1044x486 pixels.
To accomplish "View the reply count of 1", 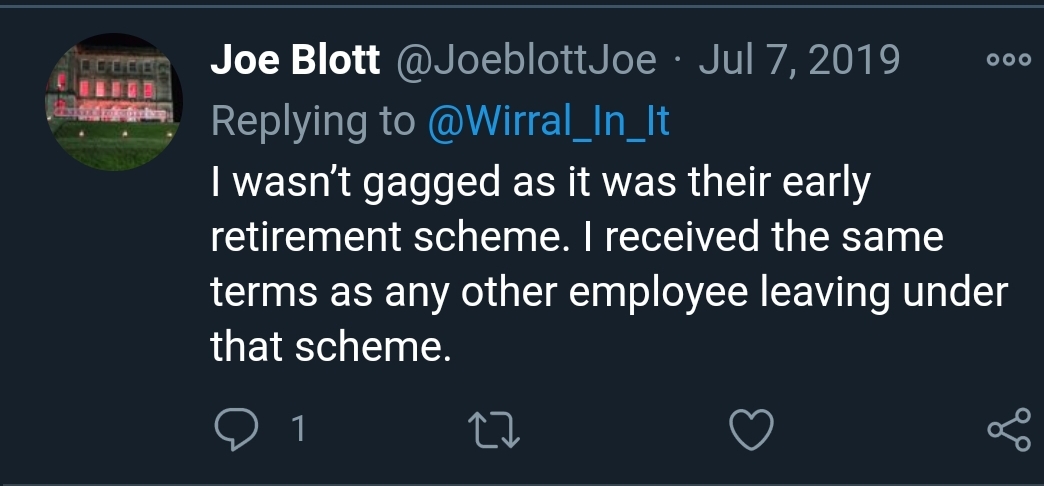I will point(296,430).
